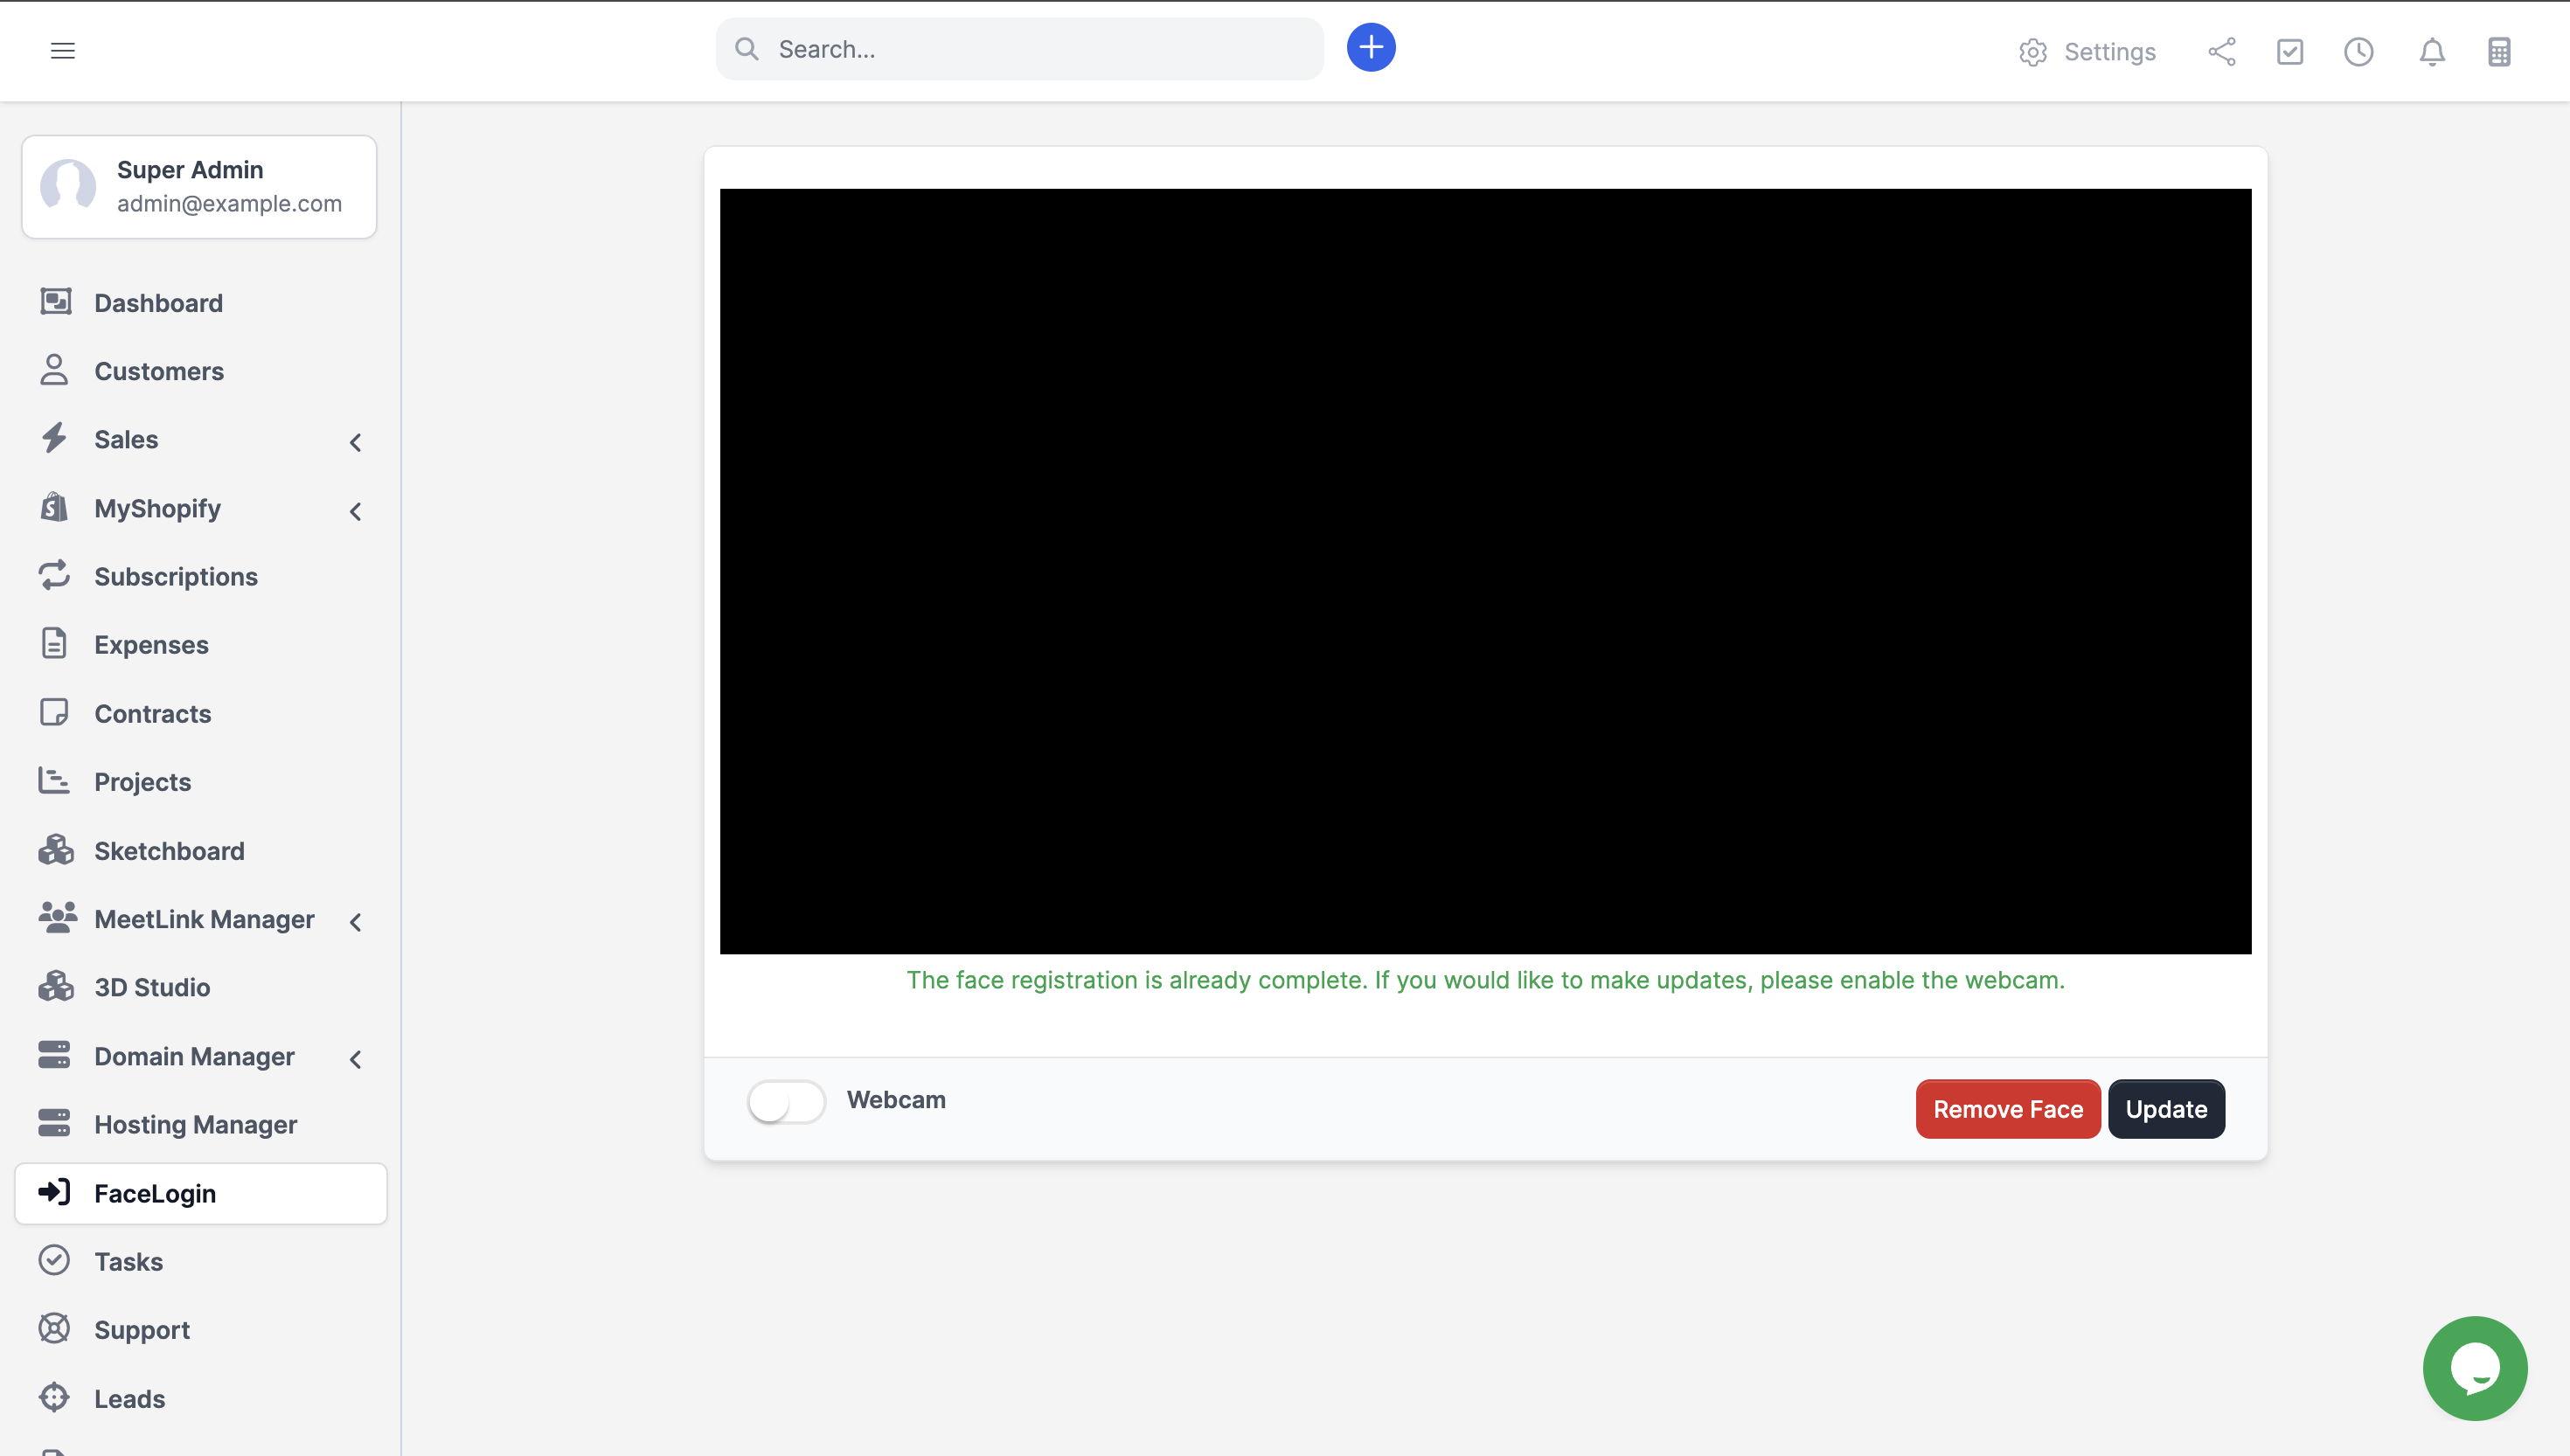Select the FaceLogin menu item
The width and height of the screenshot is (2570, 1456).
[x=200, y=1193]
